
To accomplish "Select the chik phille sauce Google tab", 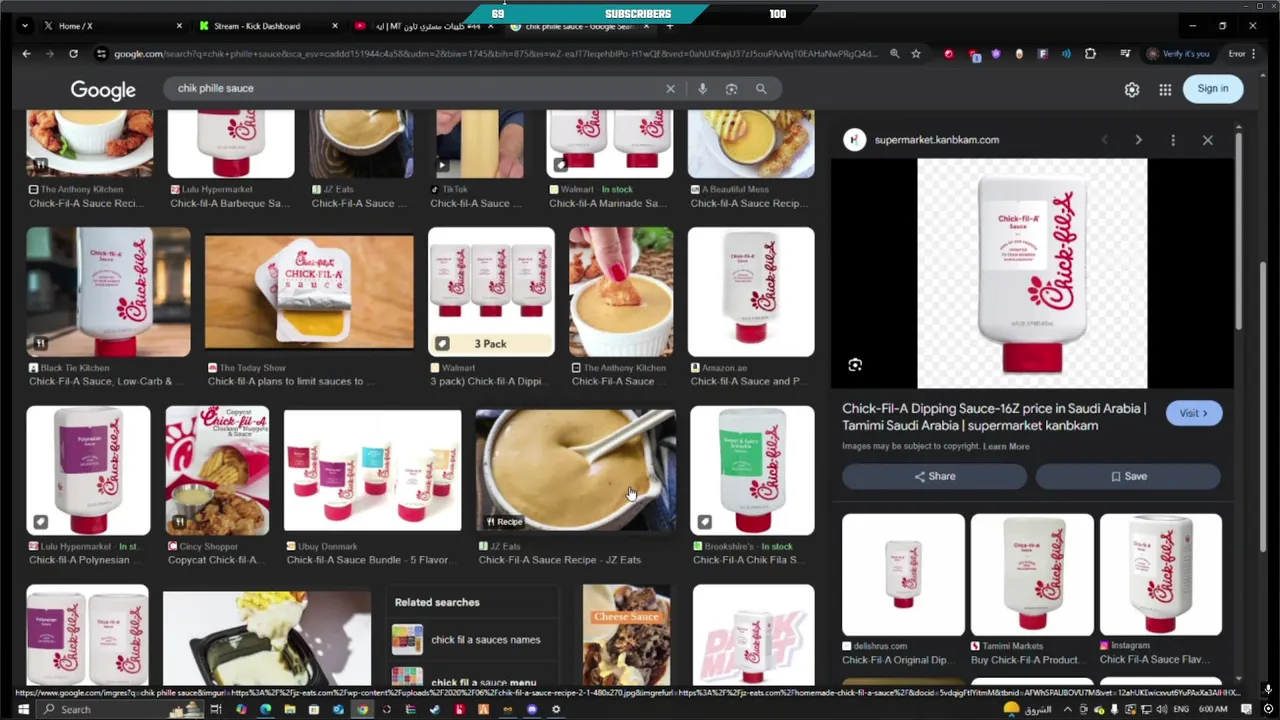I will (580, 26).
